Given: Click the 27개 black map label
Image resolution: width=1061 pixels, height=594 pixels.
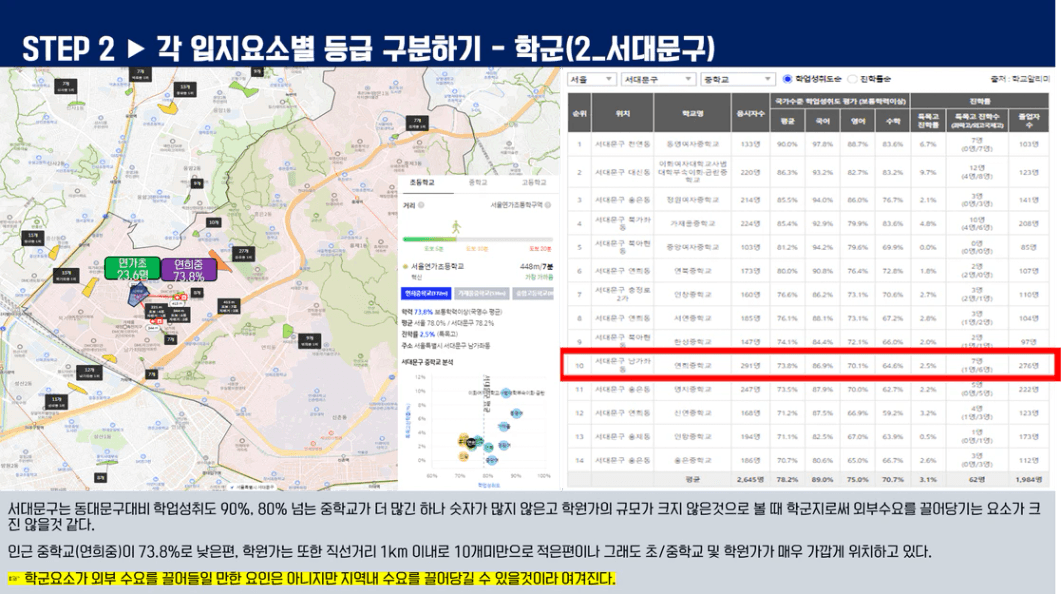Looking at the screenshot, I should coord(244,254).
